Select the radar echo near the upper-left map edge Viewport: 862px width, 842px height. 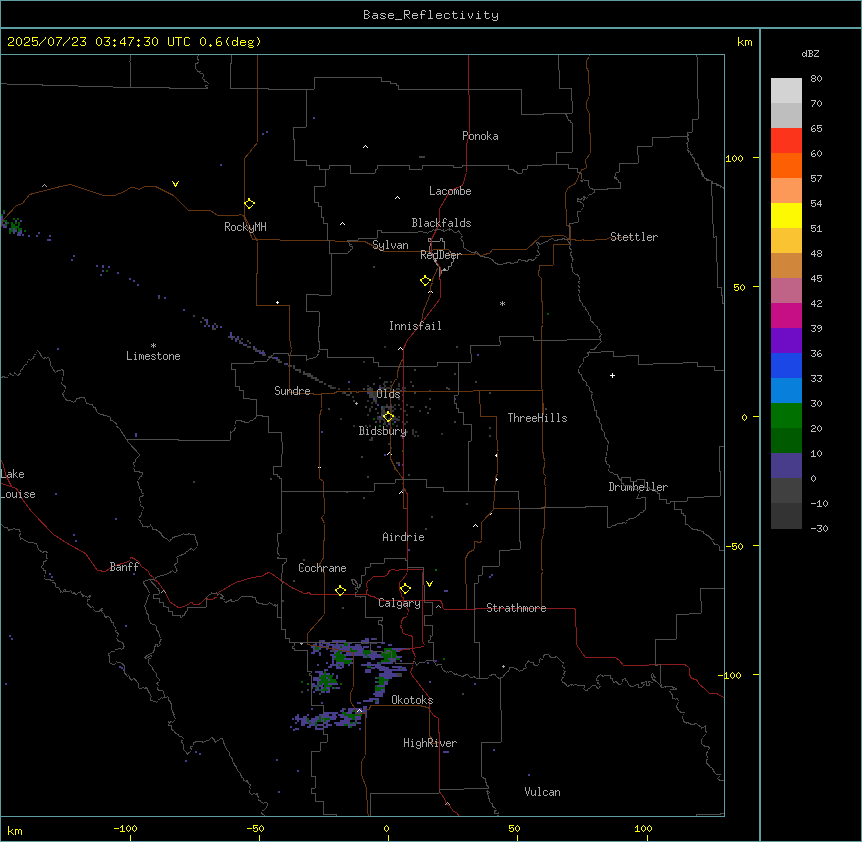click(x=13, y=225)
